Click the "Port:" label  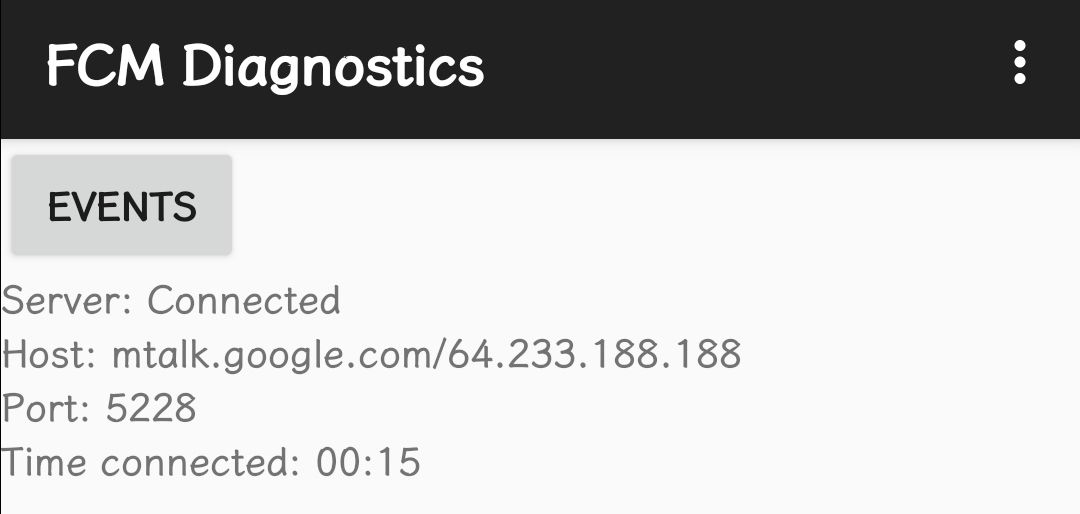(47, 408)
